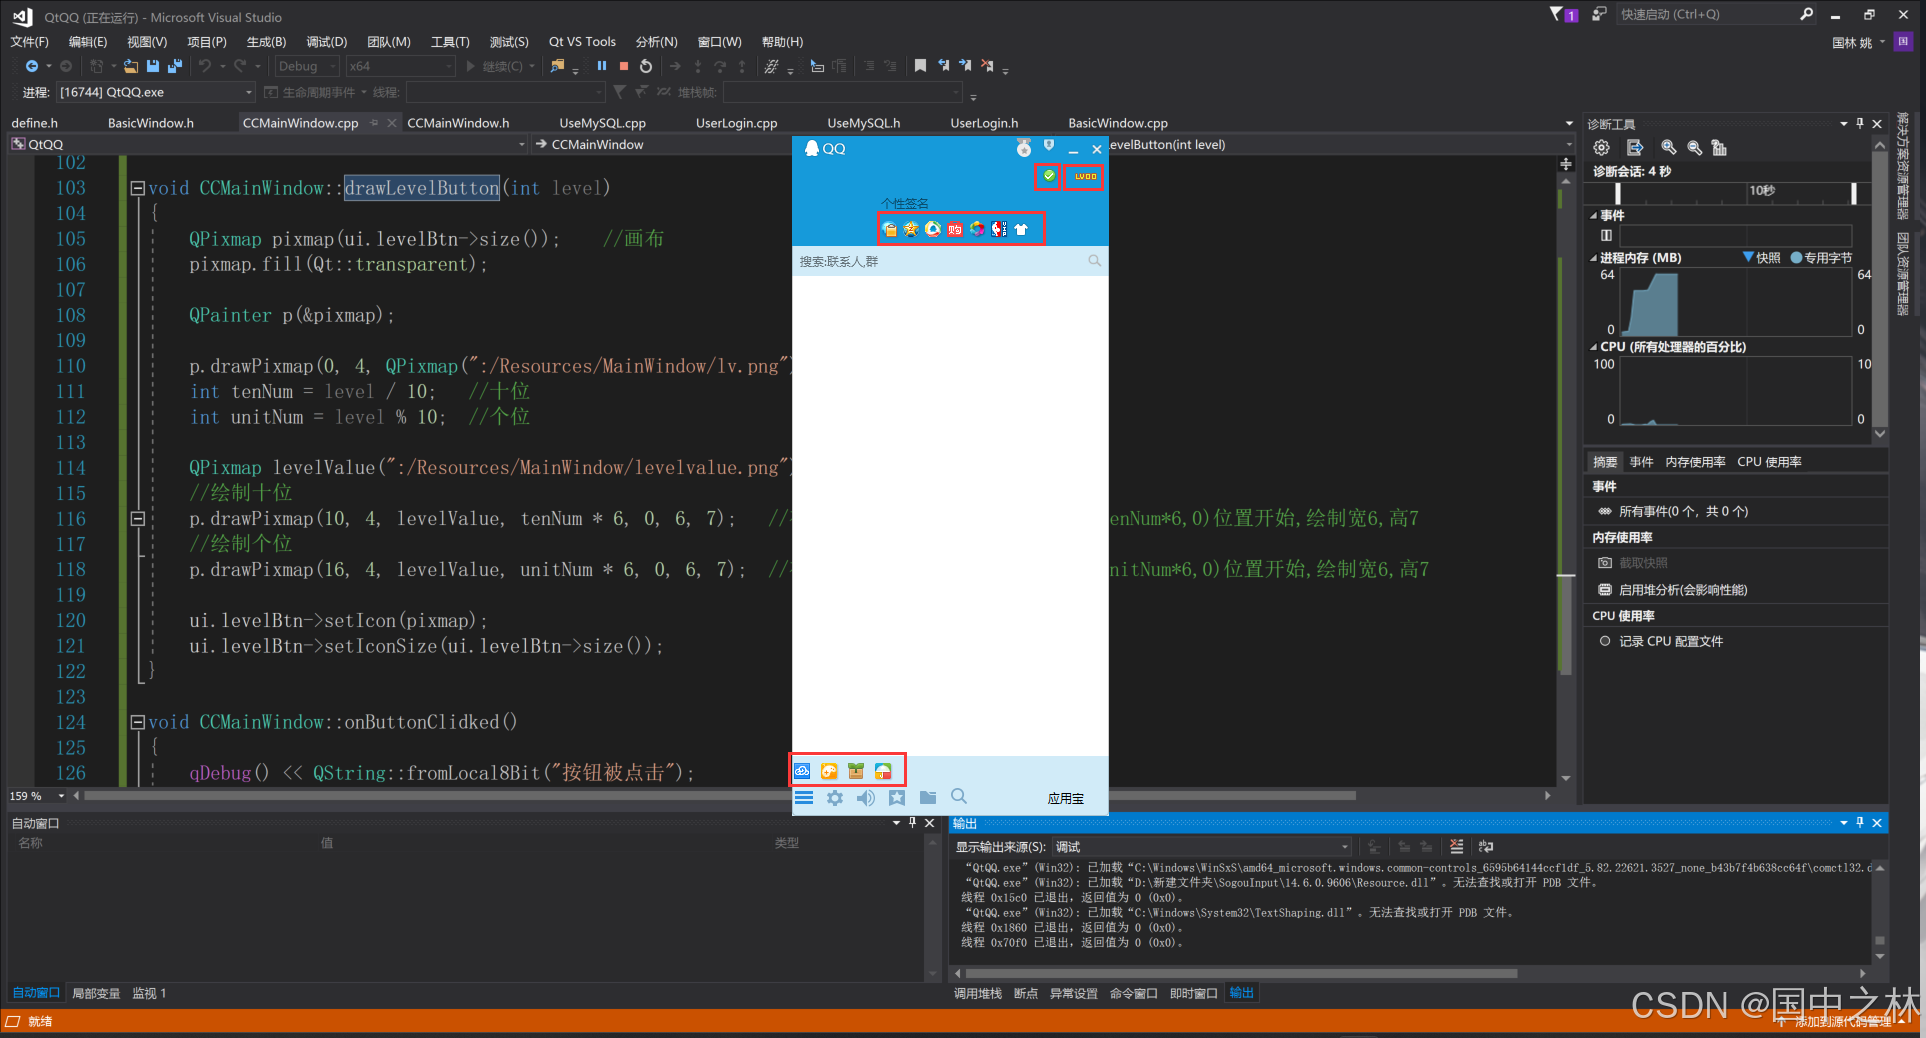The image size is (1926, 1038).
Task: Click the white T-shirt skin icon in QQ
Action: pos(1021,229)
